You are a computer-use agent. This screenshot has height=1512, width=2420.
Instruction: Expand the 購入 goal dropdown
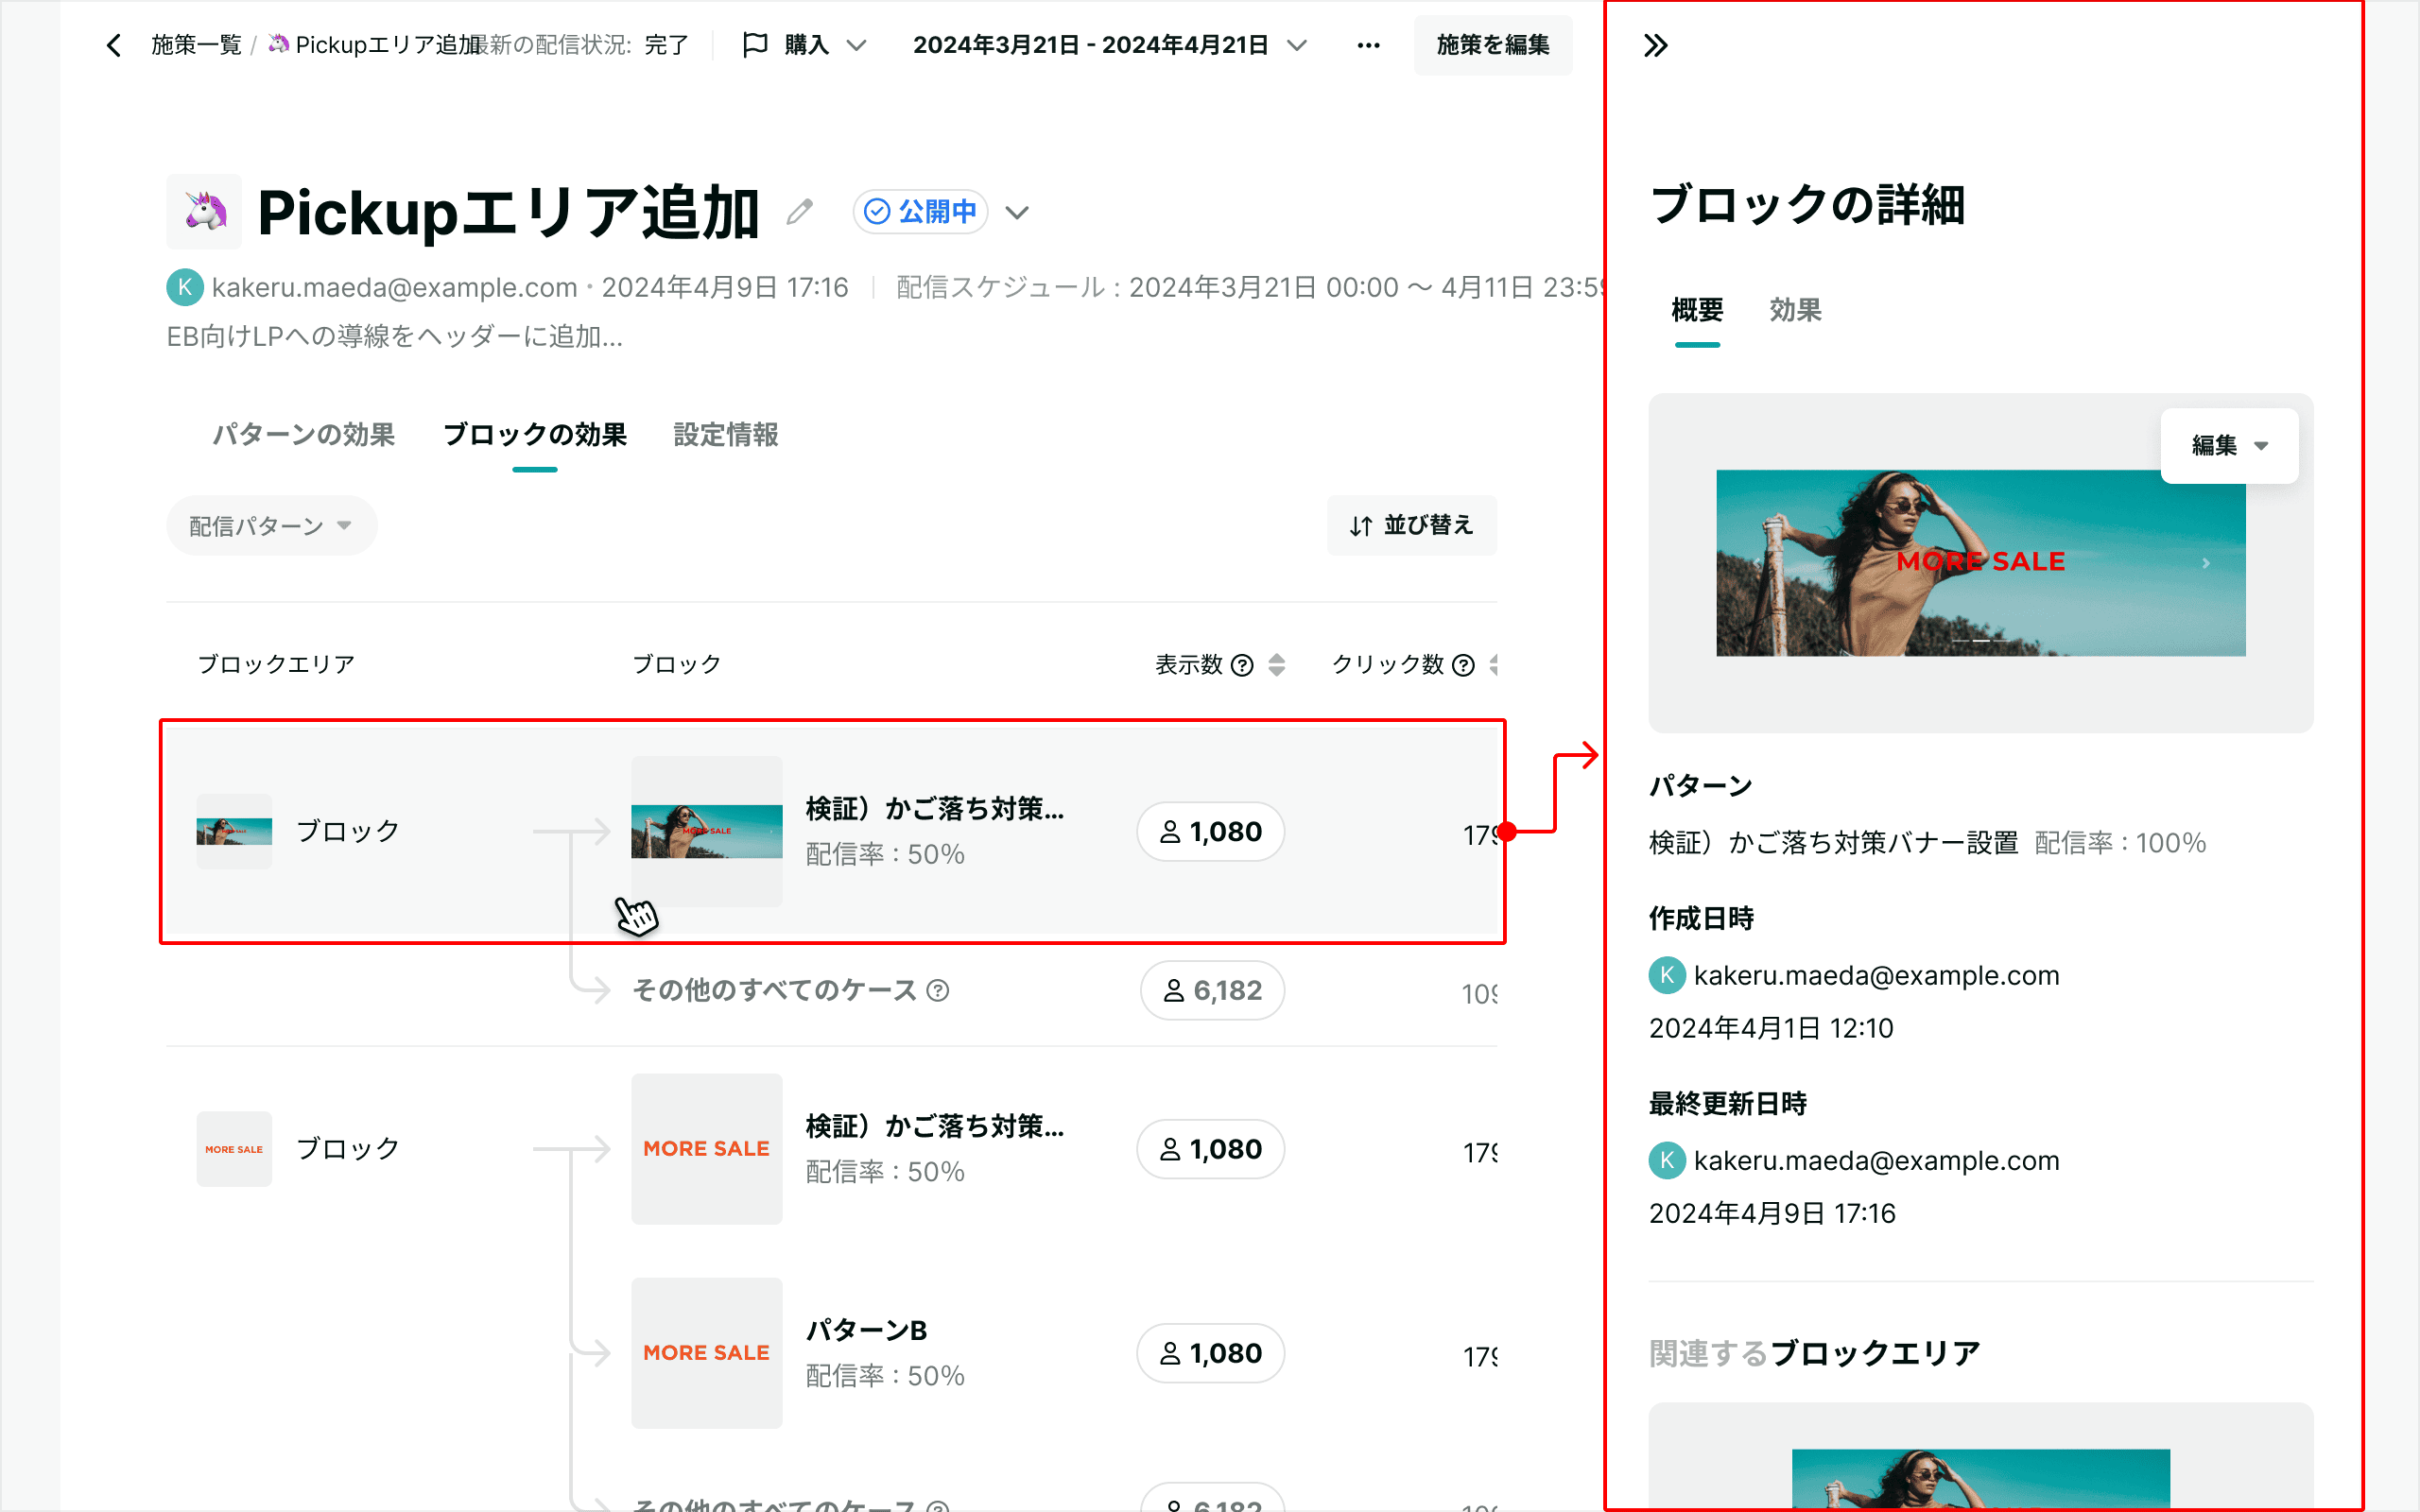[x=856, y=45]
